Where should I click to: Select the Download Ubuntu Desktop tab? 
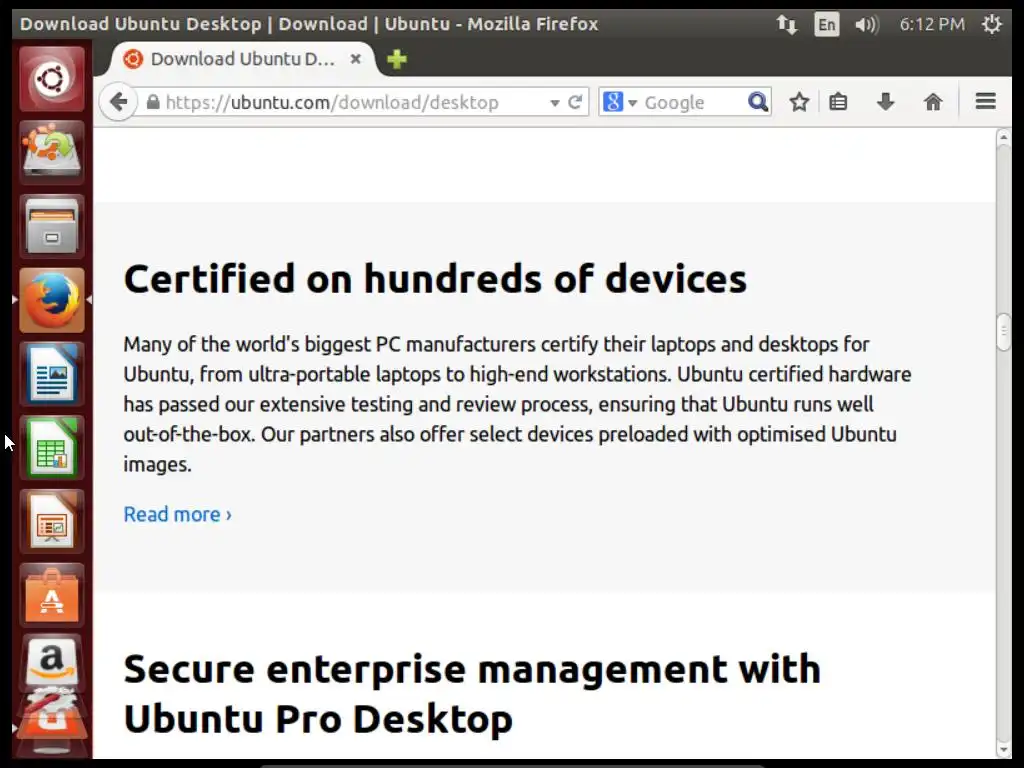(242, 59)
